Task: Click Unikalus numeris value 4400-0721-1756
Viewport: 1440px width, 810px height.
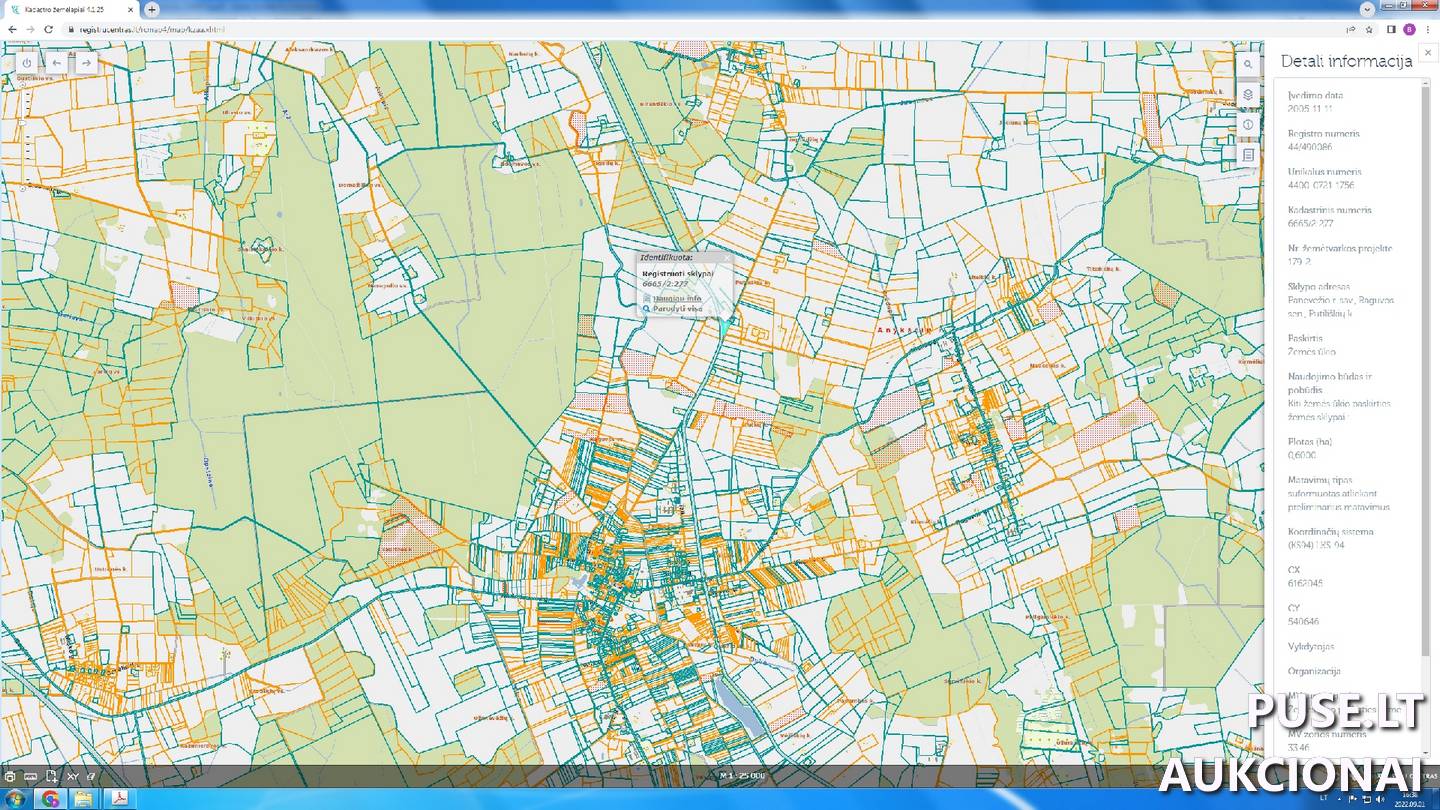Action: pos(1321,185)
